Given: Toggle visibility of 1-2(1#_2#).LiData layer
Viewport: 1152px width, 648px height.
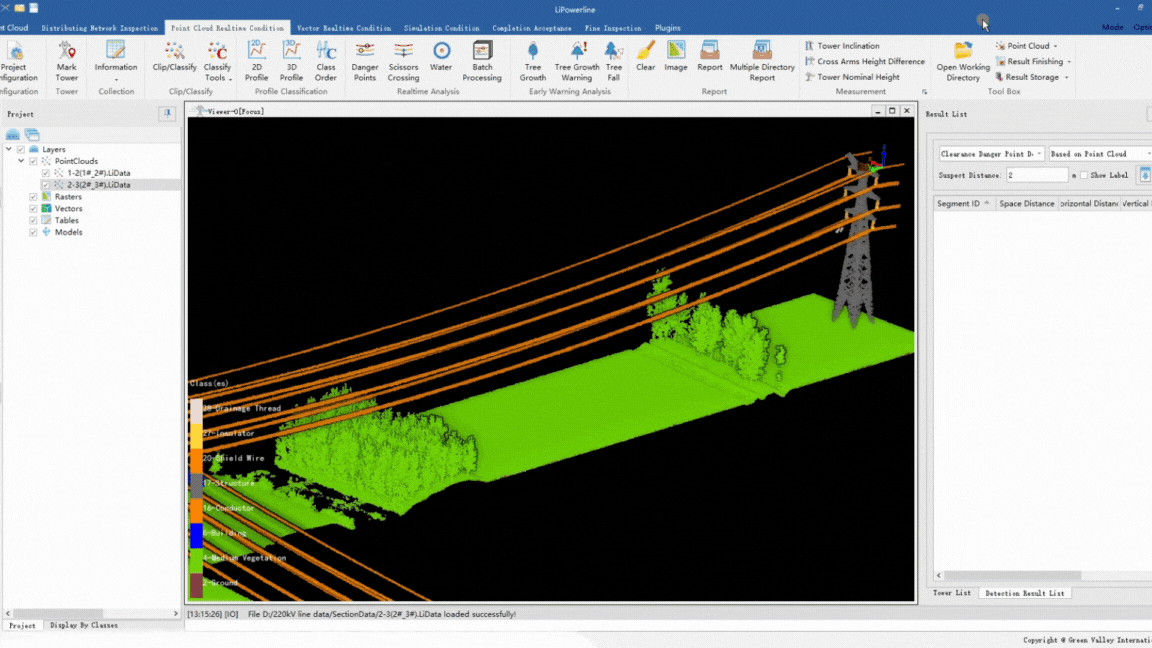Looking at the screenshot, I should pos(46,173).
